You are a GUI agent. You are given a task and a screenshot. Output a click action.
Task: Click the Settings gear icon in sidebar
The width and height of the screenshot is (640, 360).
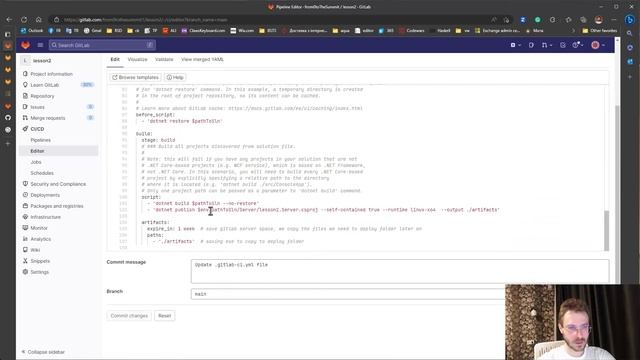[x=25, y=272]
